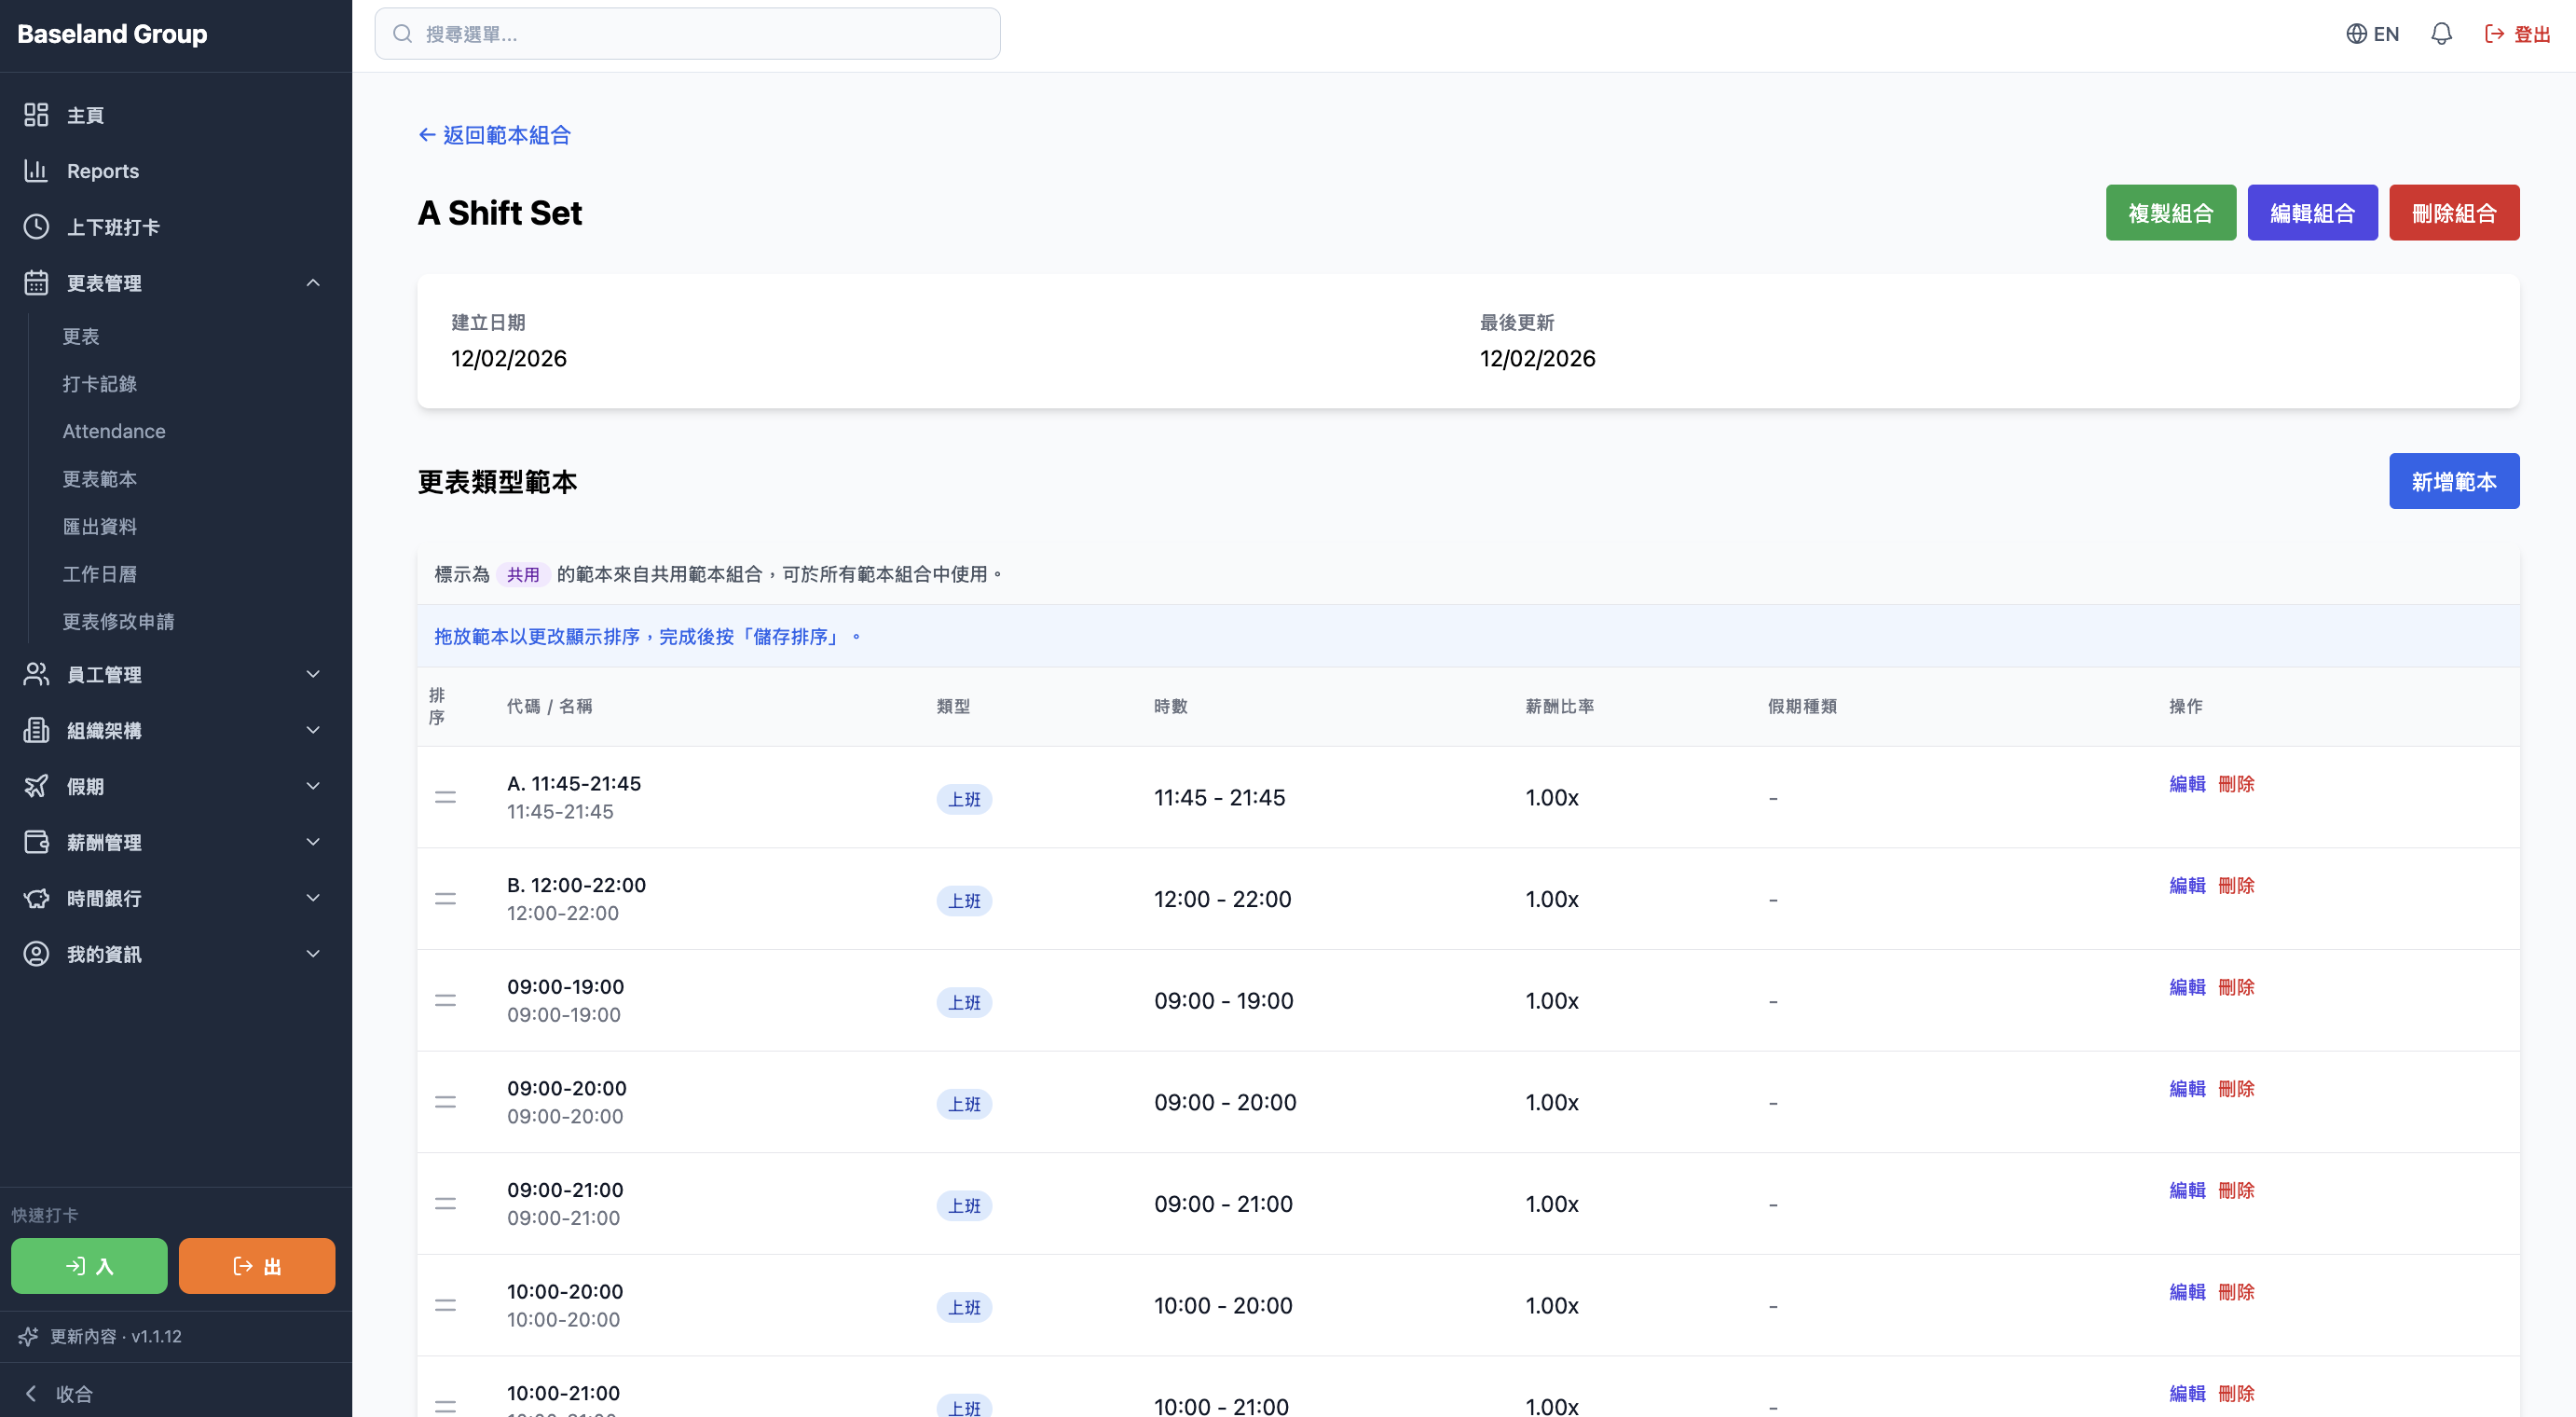Open 工作日曆 submenu item

click(100, 574)
